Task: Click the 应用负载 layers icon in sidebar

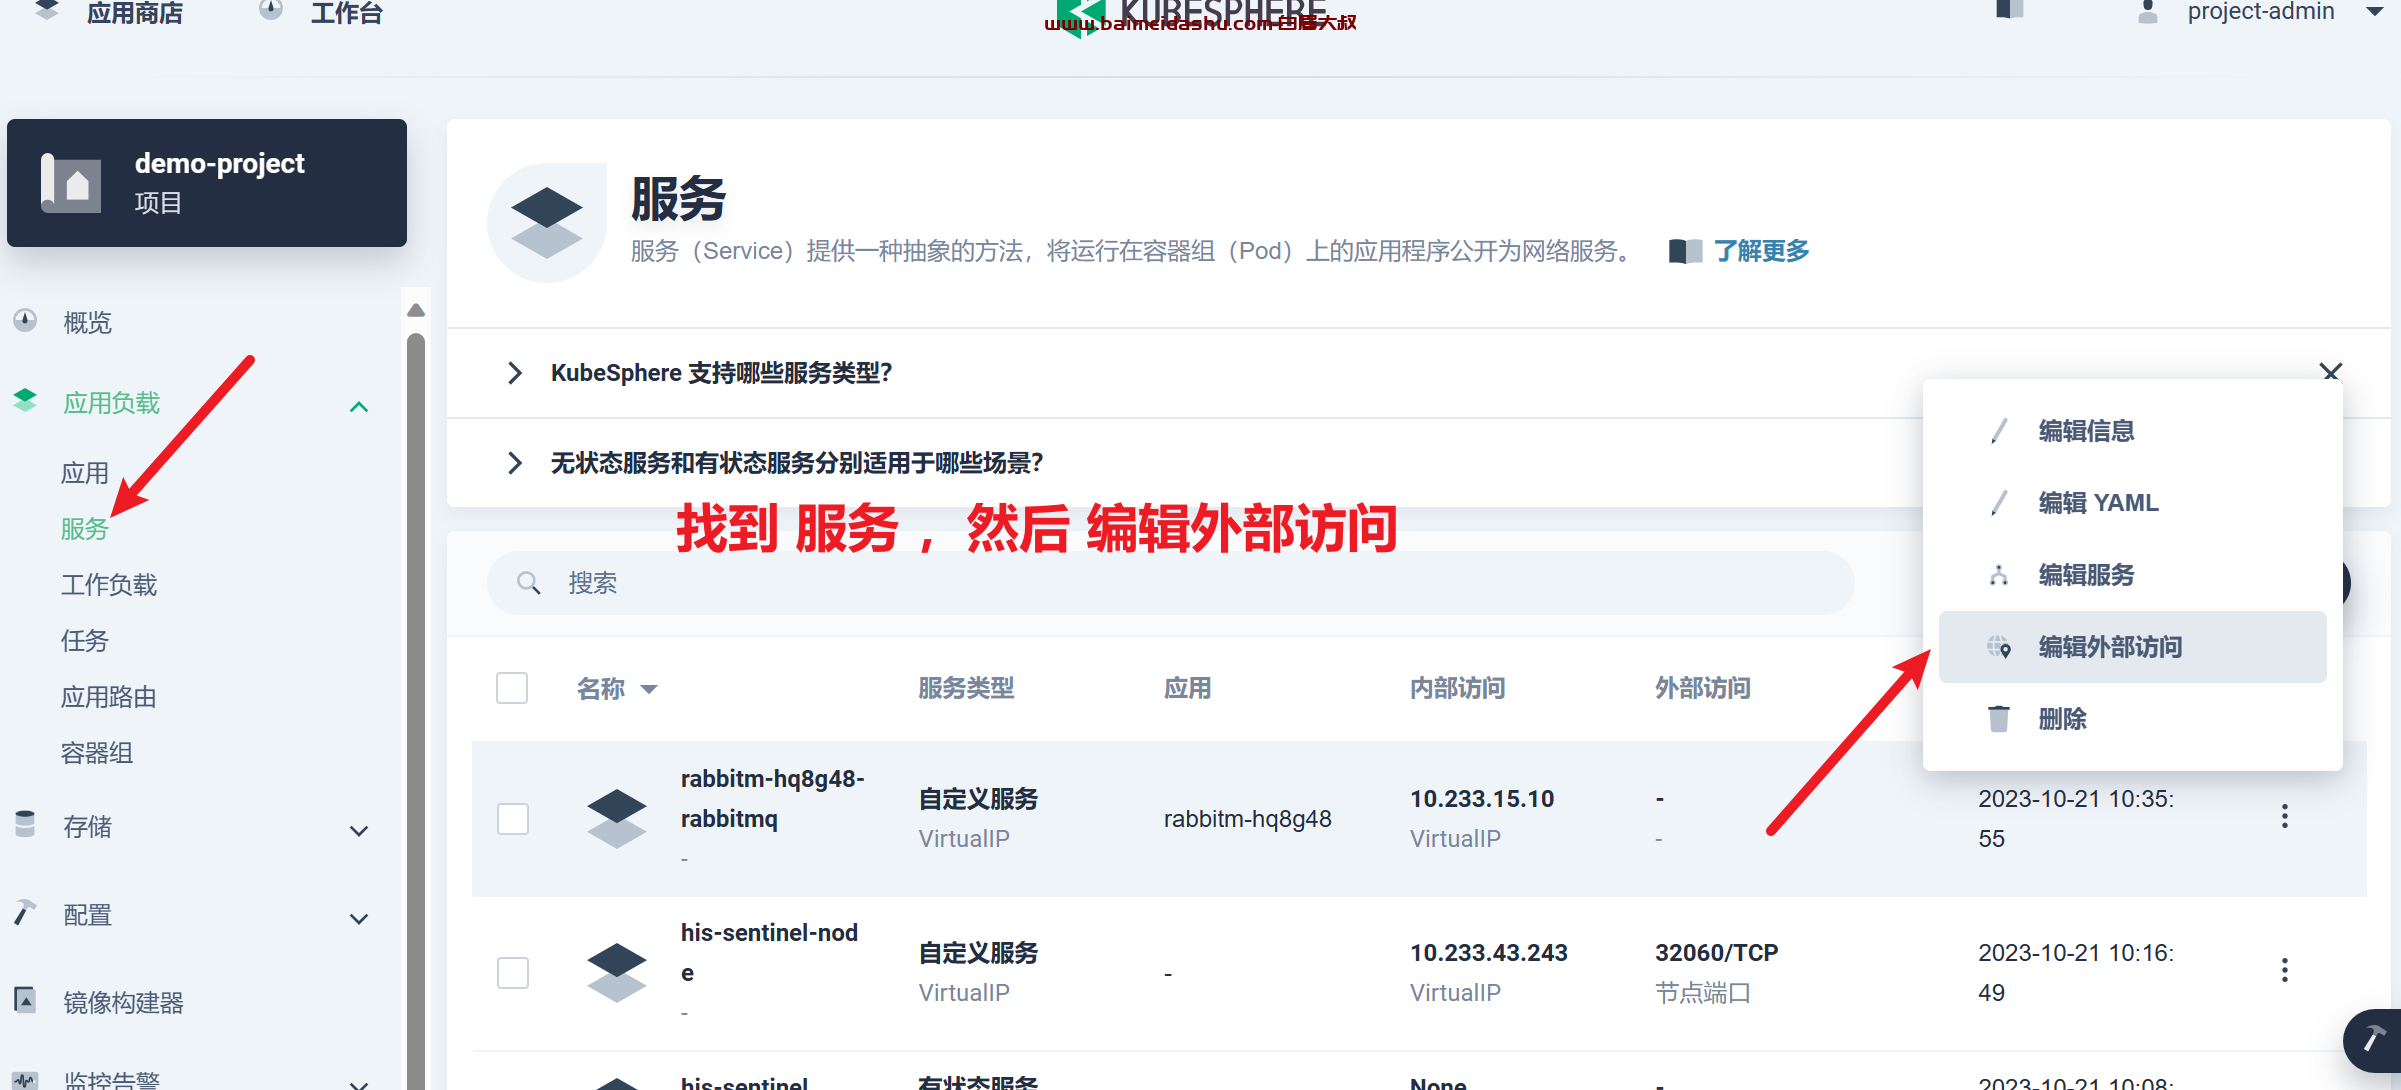Action: (26, 401)
